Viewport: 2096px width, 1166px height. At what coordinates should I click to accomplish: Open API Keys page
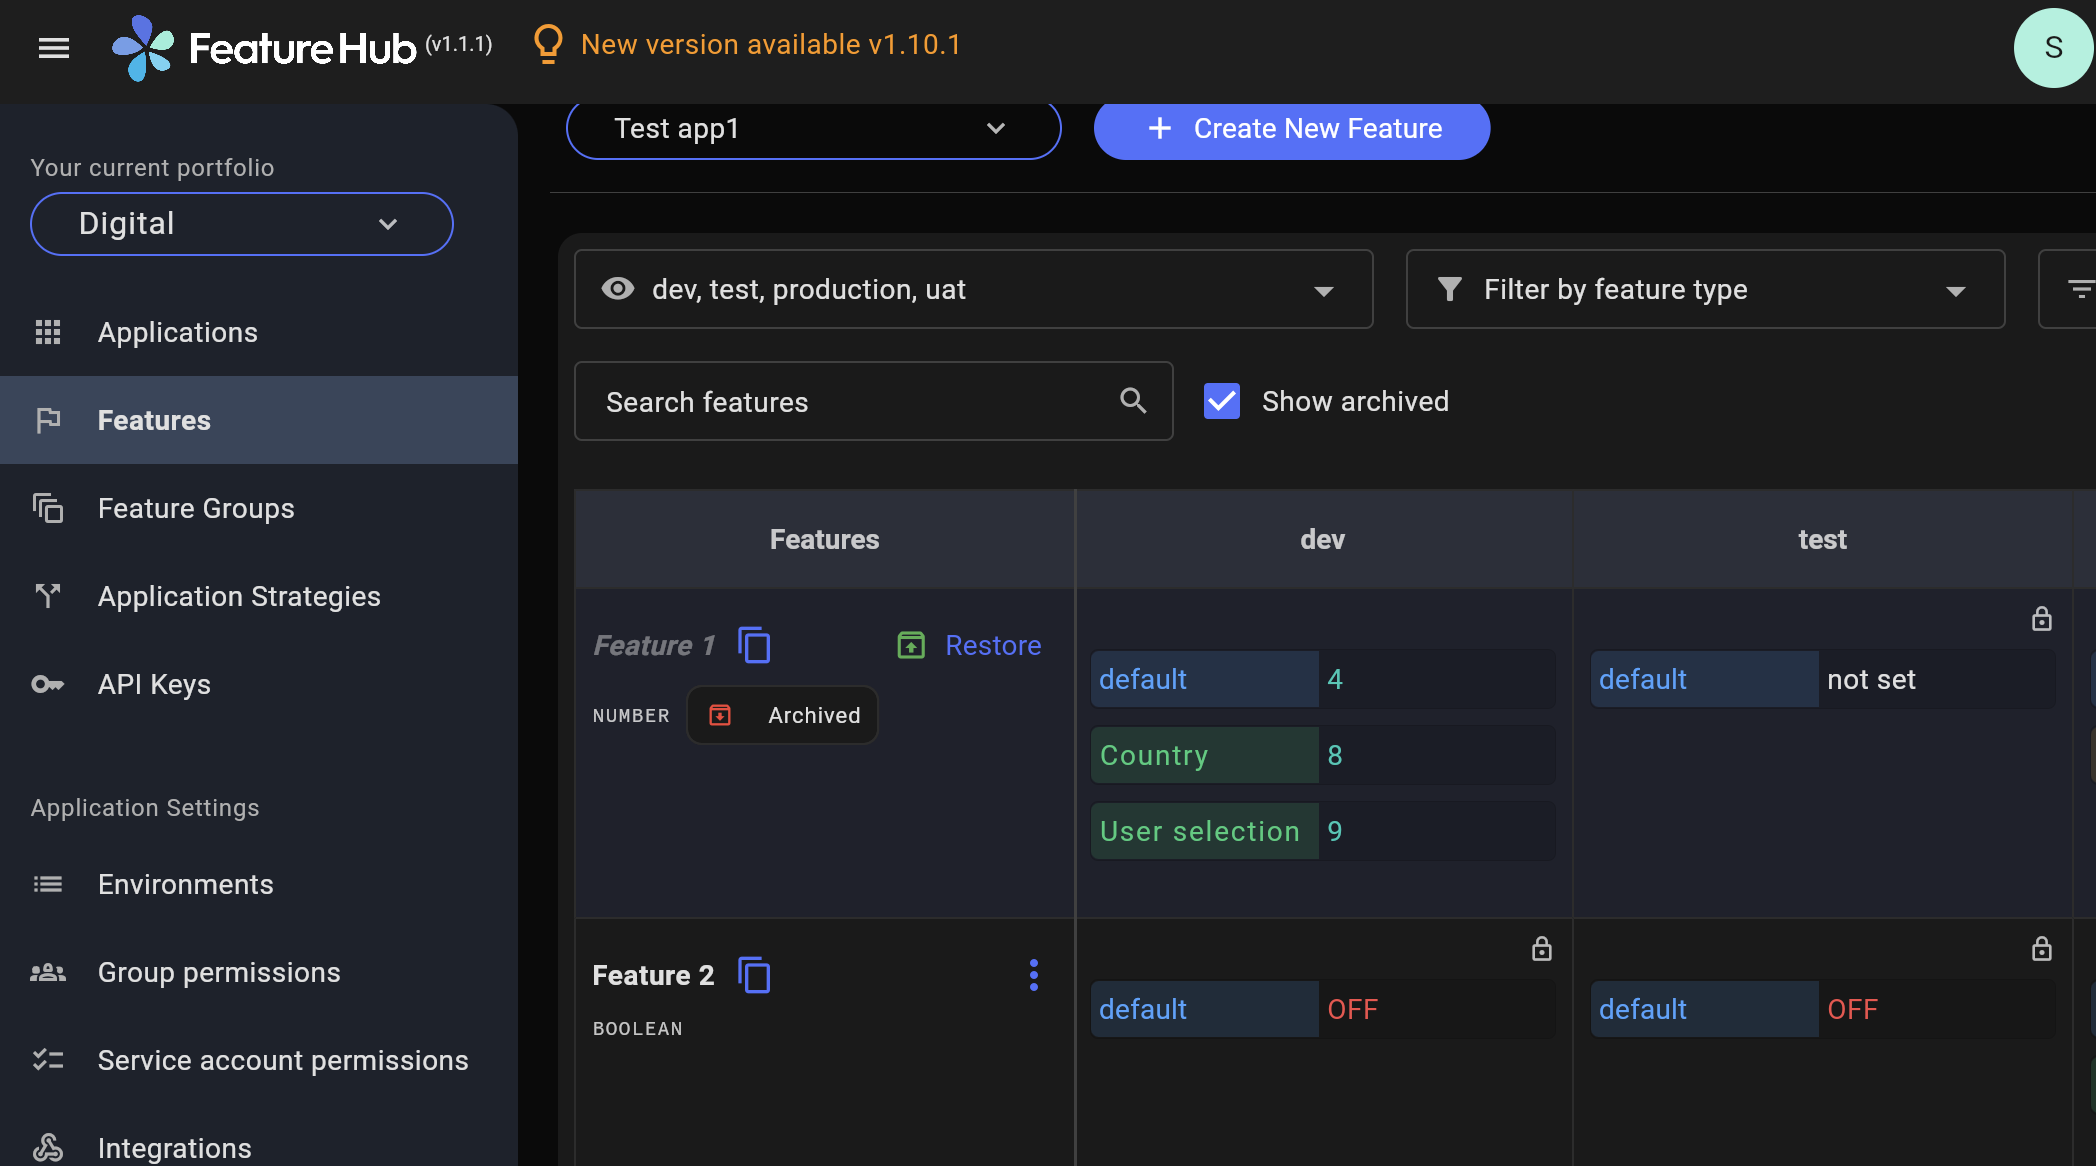259,684
